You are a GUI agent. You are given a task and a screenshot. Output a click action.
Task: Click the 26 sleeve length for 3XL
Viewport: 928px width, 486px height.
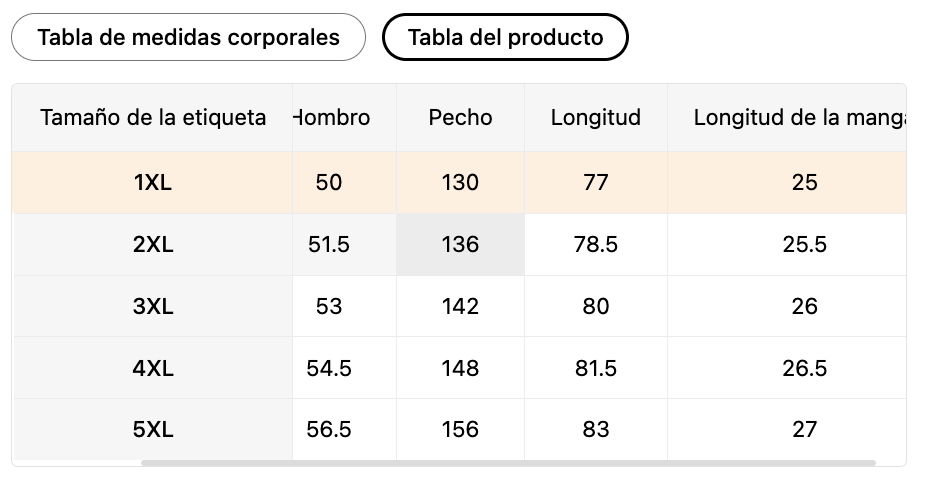tap(804, 306)
